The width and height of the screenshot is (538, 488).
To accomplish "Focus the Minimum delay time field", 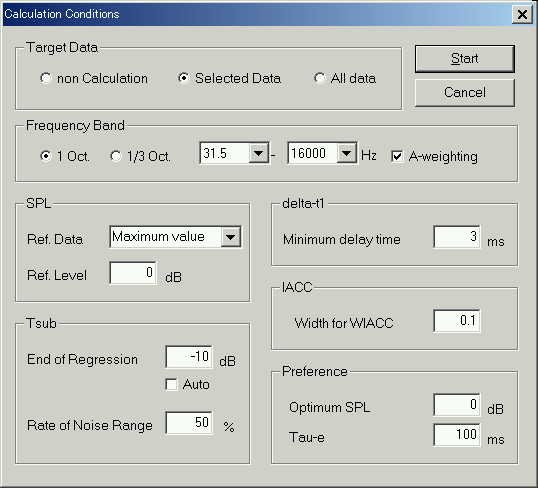I will pyautogui.click(x=457, y=236).
